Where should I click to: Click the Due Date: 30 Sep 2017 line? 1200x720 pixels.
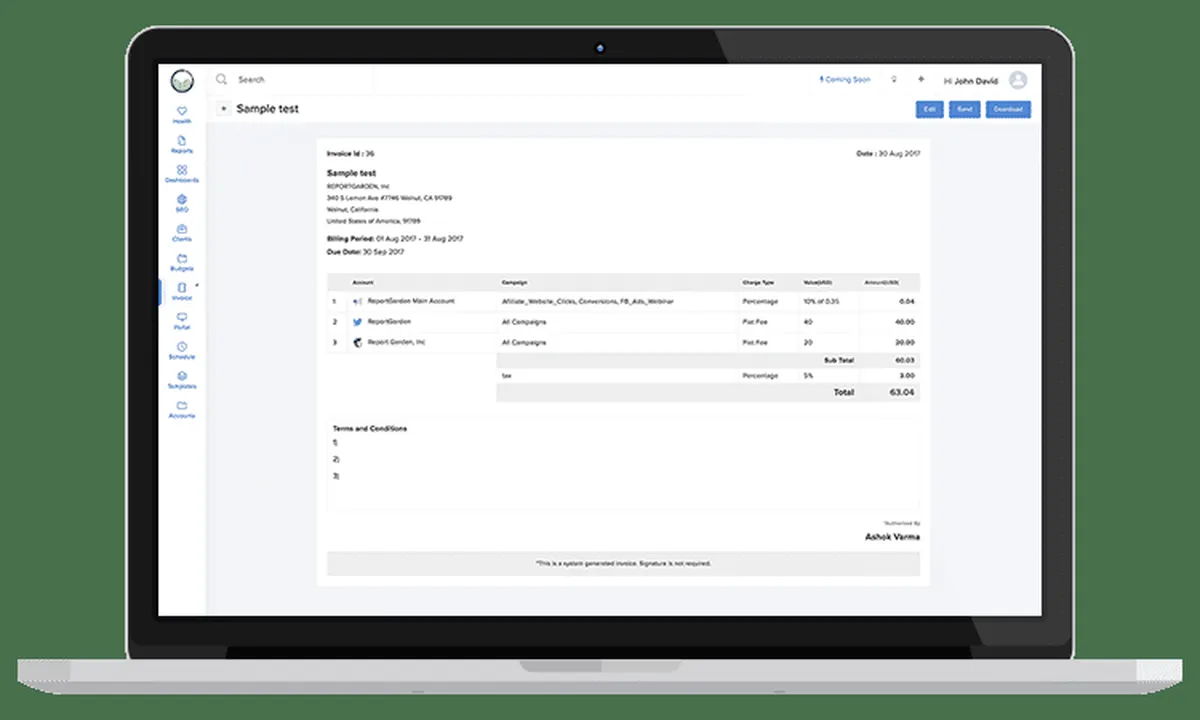366,252
